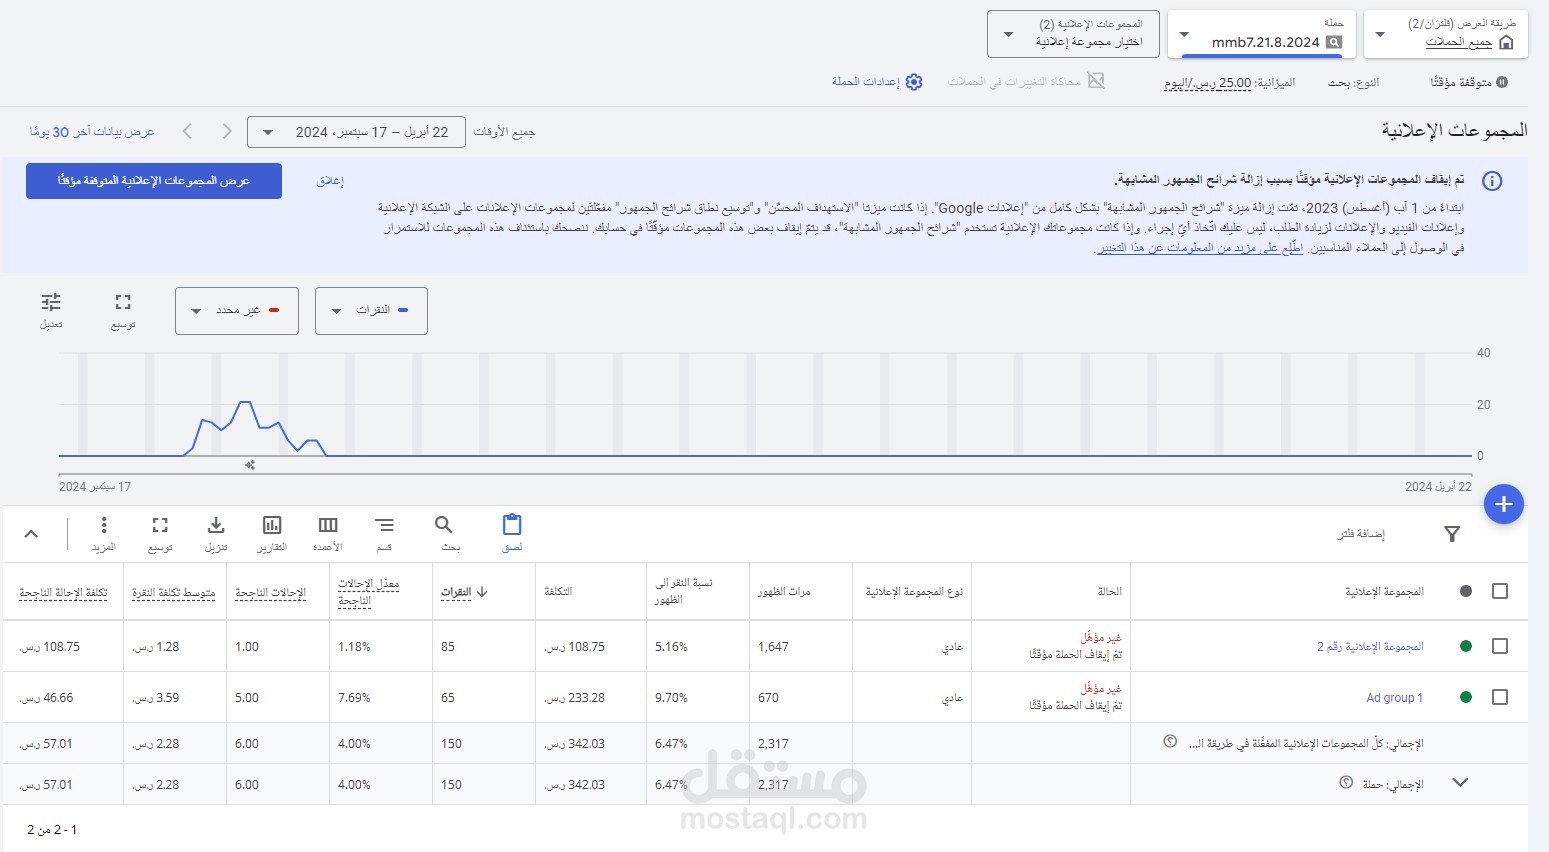Open Ad group 1 link

[1394, 698]
